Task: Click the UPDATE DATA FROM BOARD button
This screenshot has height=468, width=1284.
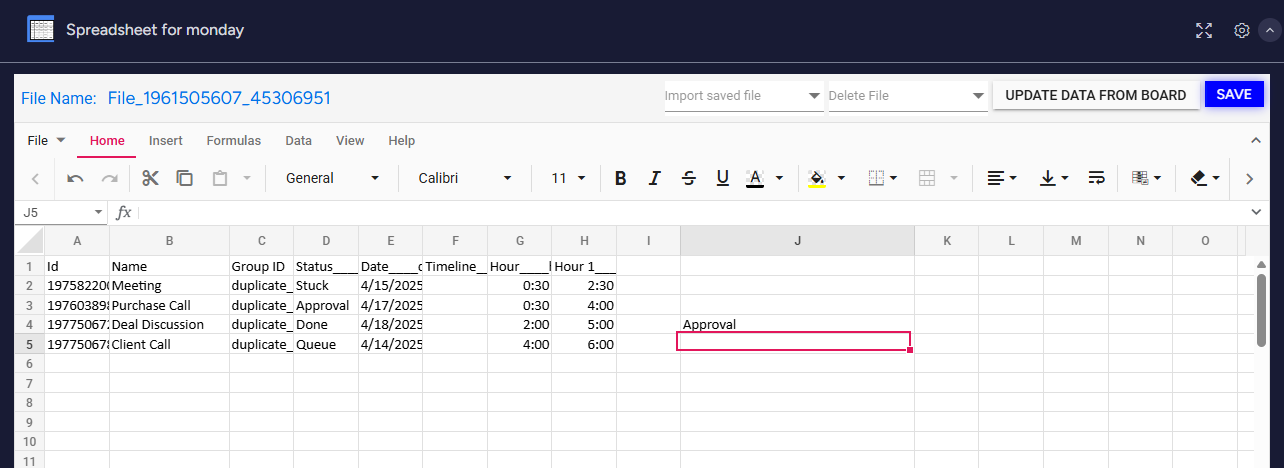Action: 1096,95
